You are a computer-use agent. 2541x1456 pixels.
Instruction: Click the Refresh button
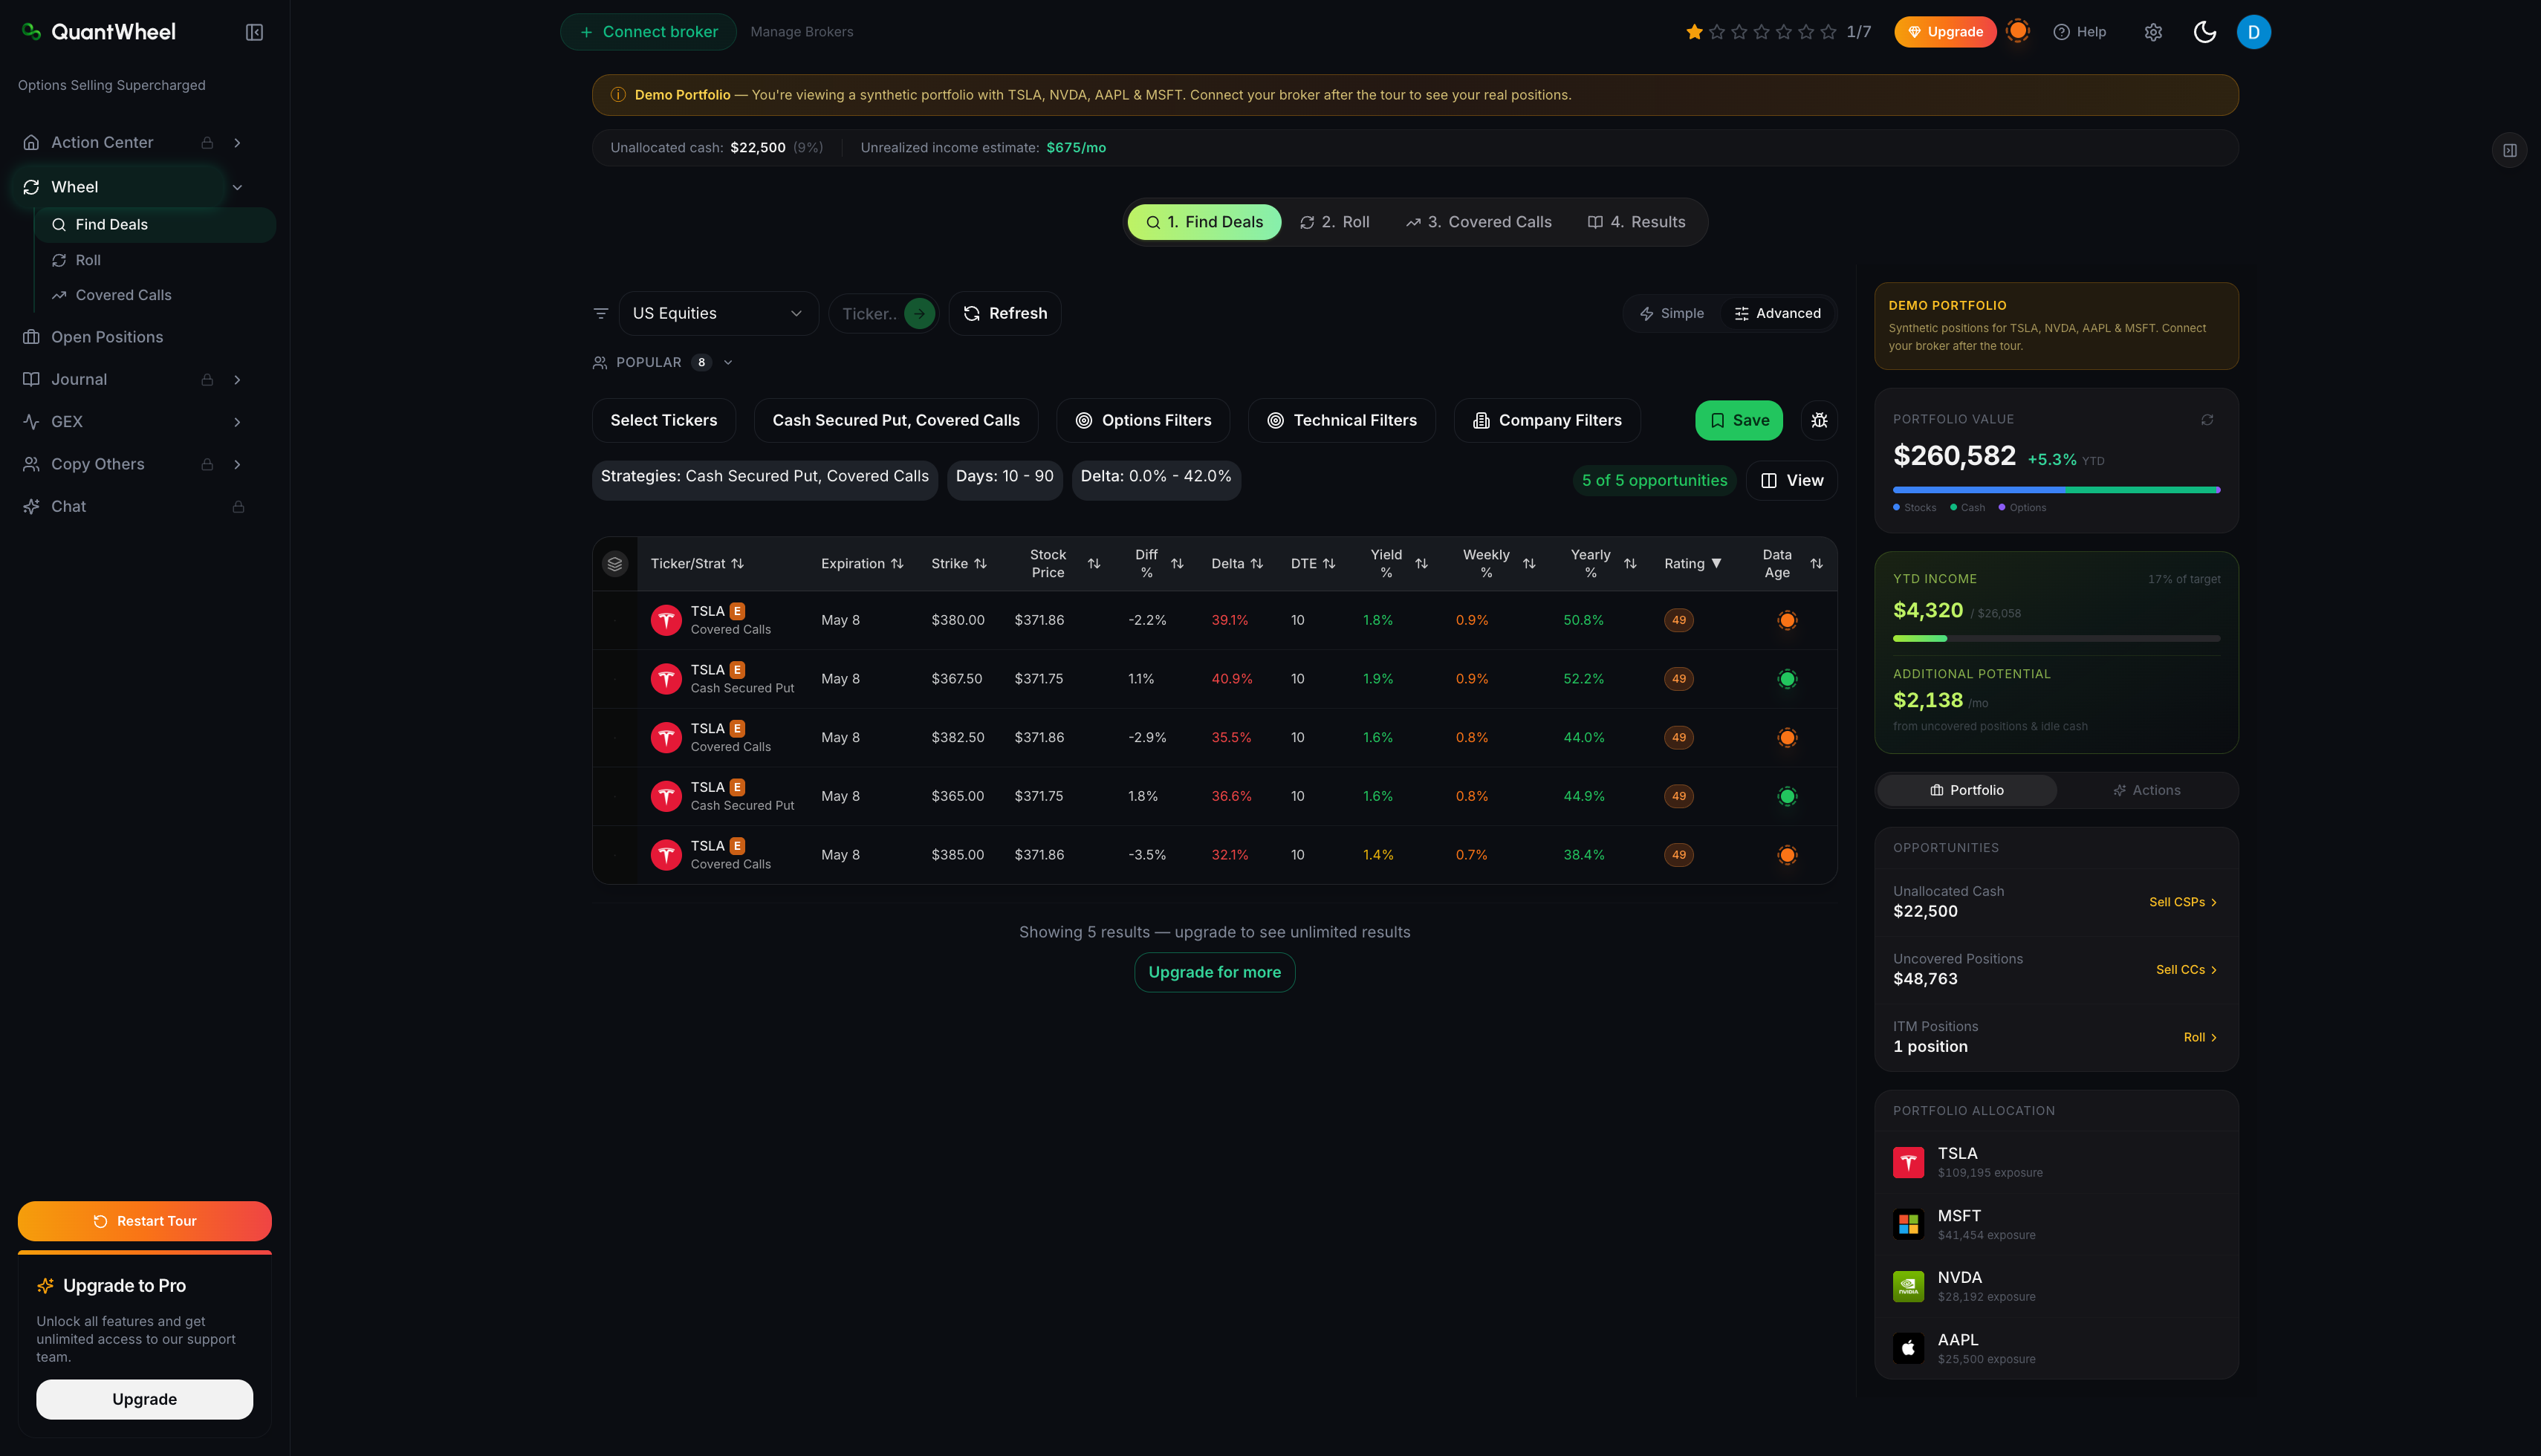(x=1005, y=313)
